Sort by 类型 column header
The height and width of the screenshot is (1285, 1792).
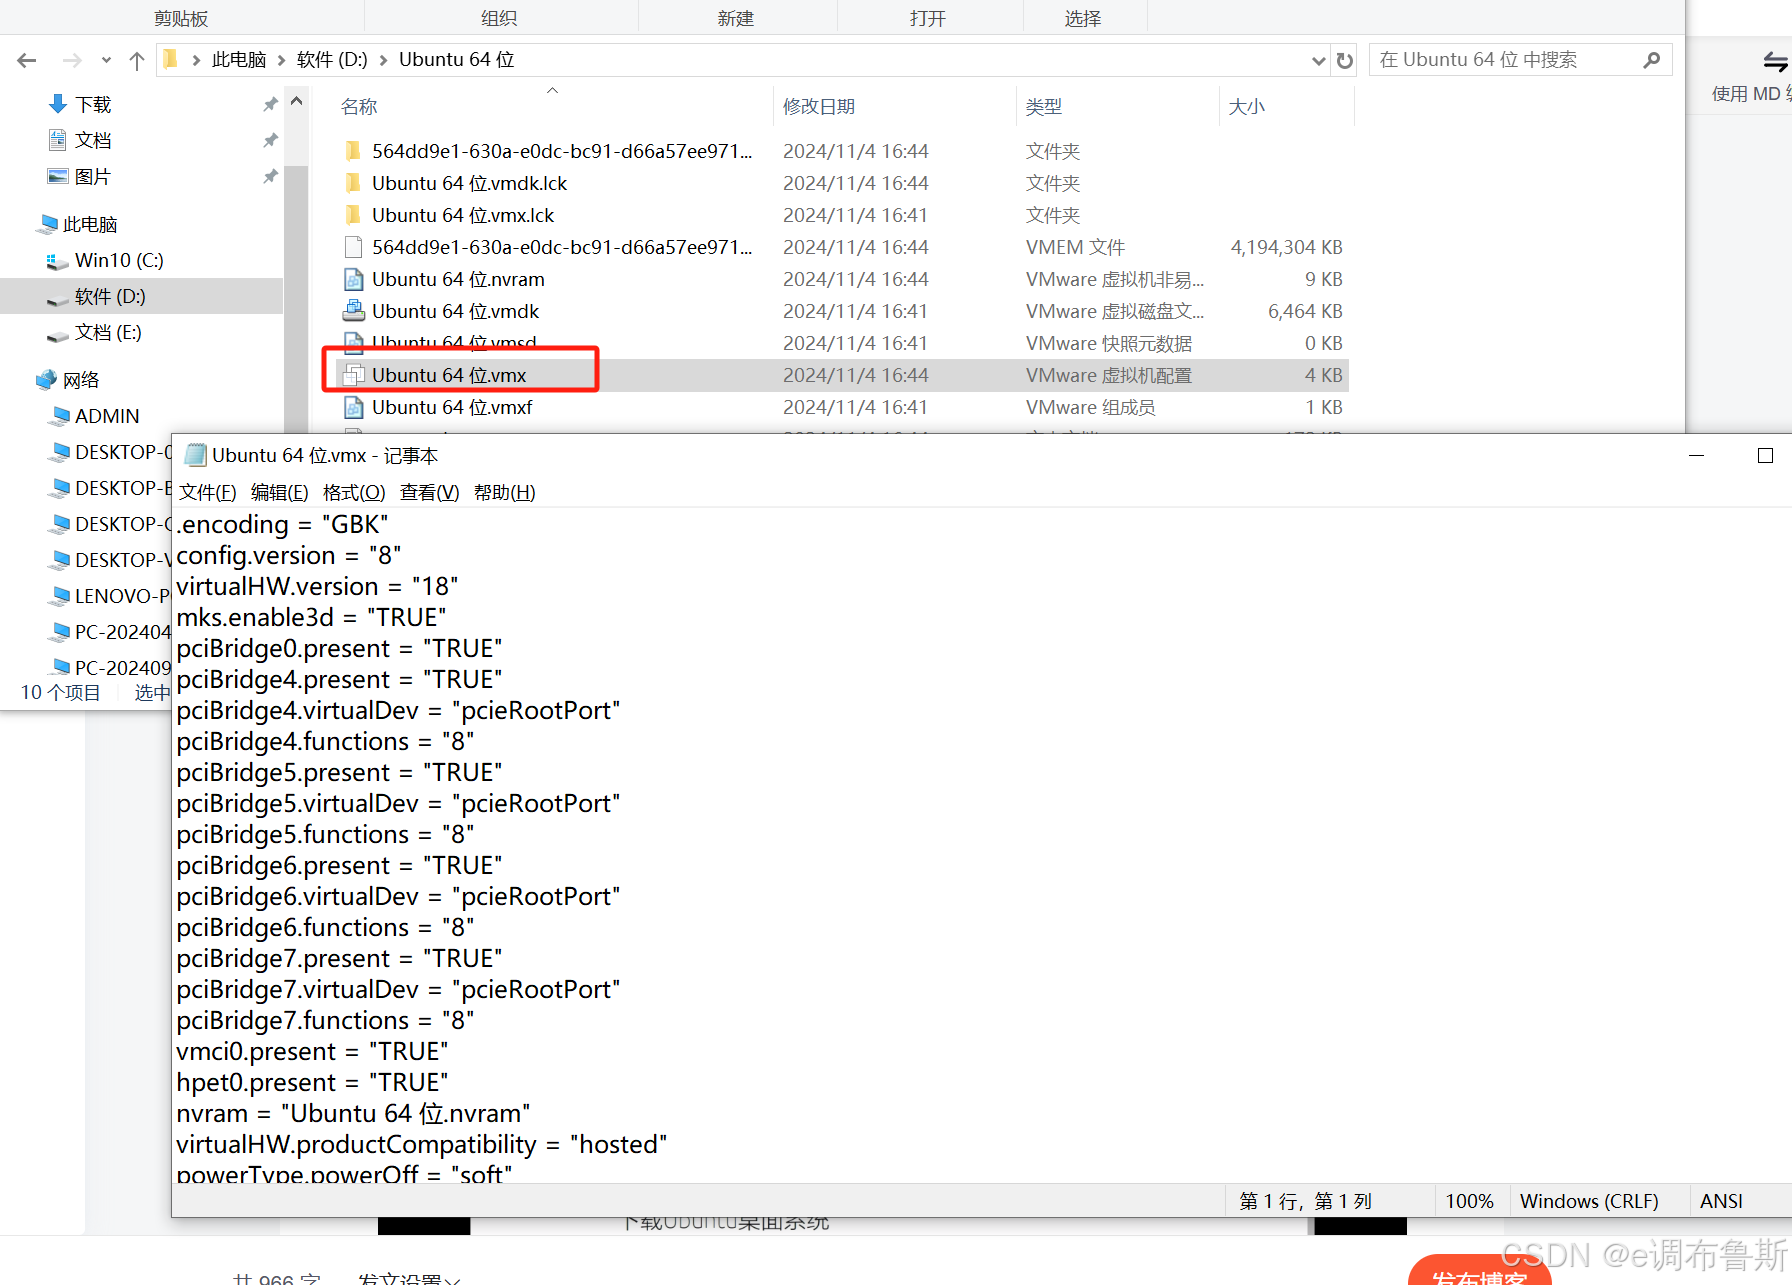click(1043, 106)
